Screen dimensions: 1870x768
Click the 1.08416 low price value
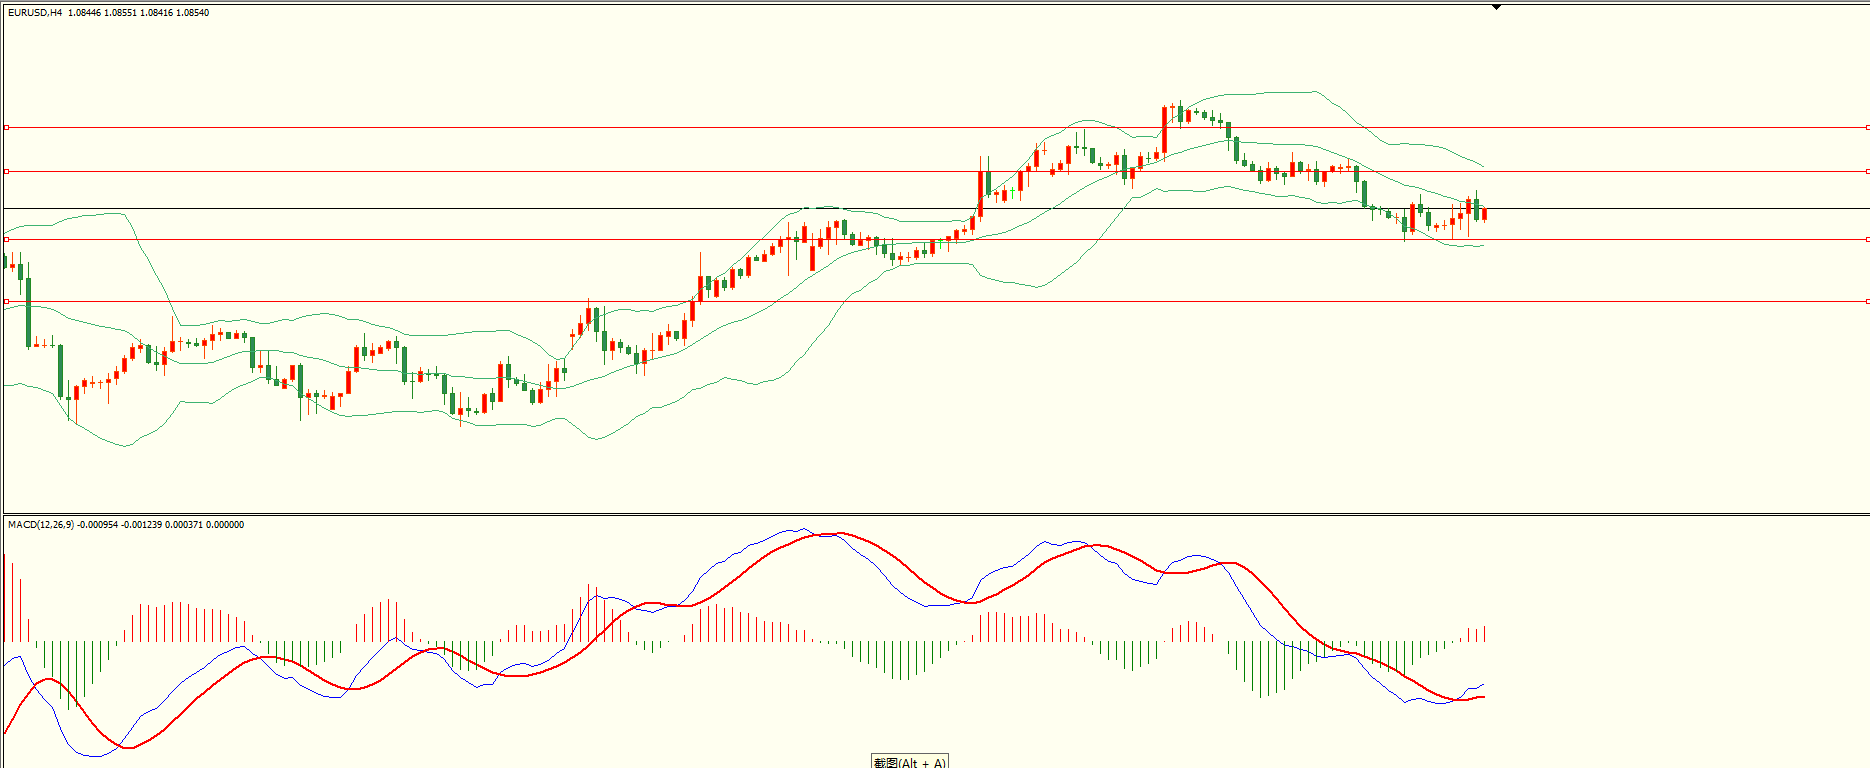156,13
